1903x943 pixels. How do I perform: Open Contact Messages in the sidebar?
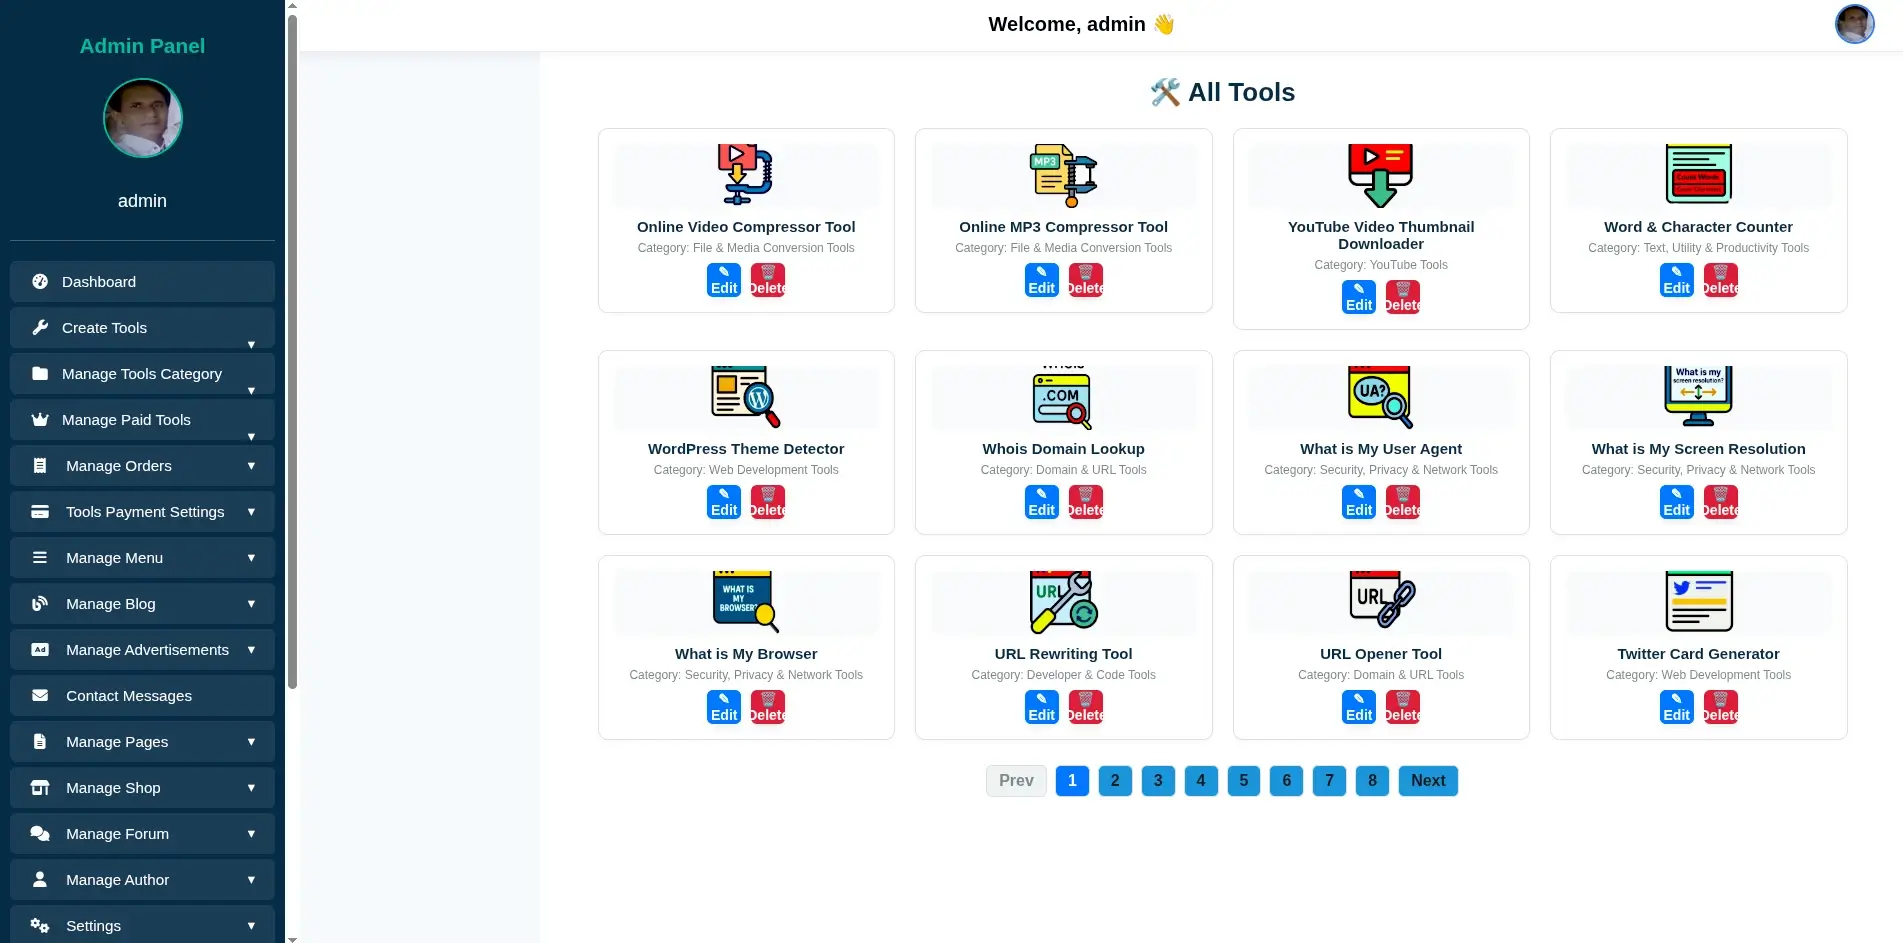(x=142, y=696)
